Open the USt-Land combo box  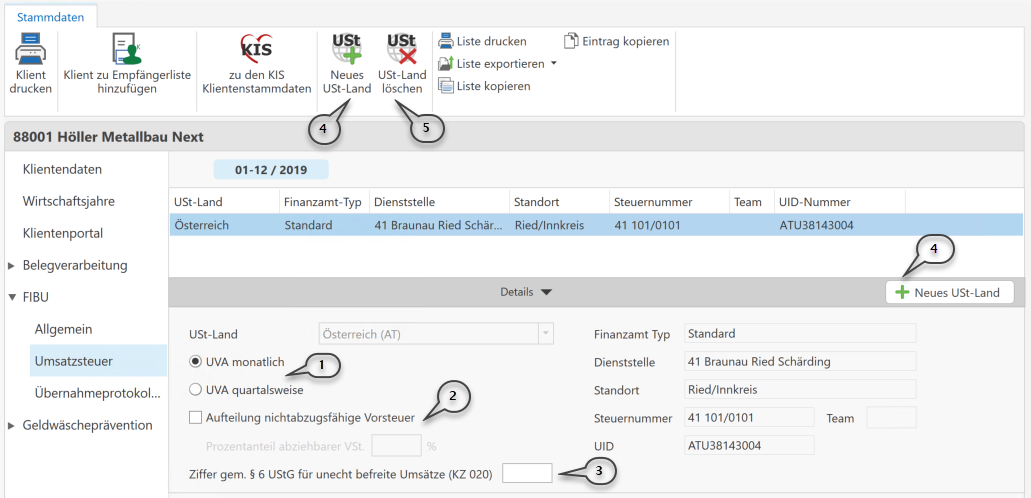(x=545, y=334)
